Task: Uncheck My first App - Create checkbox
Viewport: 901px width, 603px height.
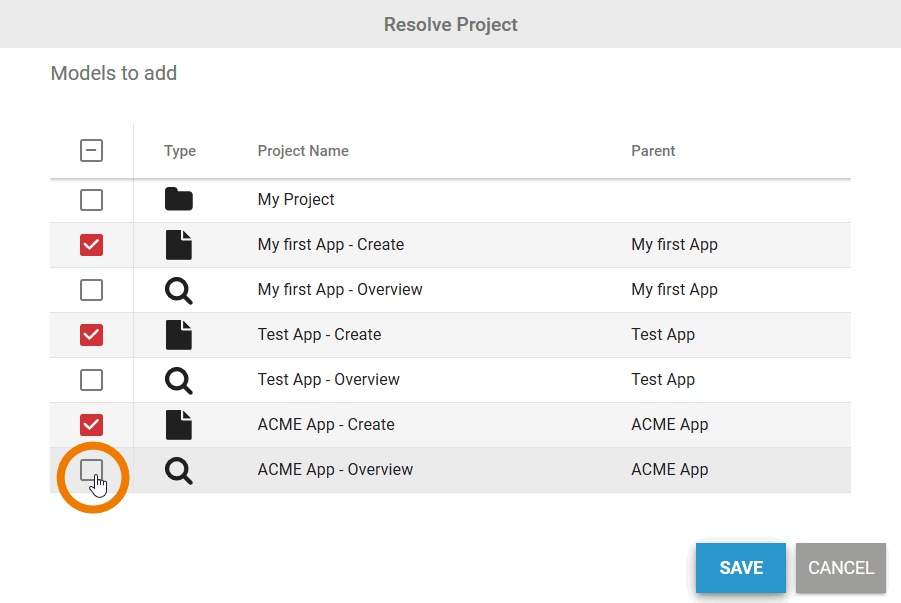Action: coord(91,245)
